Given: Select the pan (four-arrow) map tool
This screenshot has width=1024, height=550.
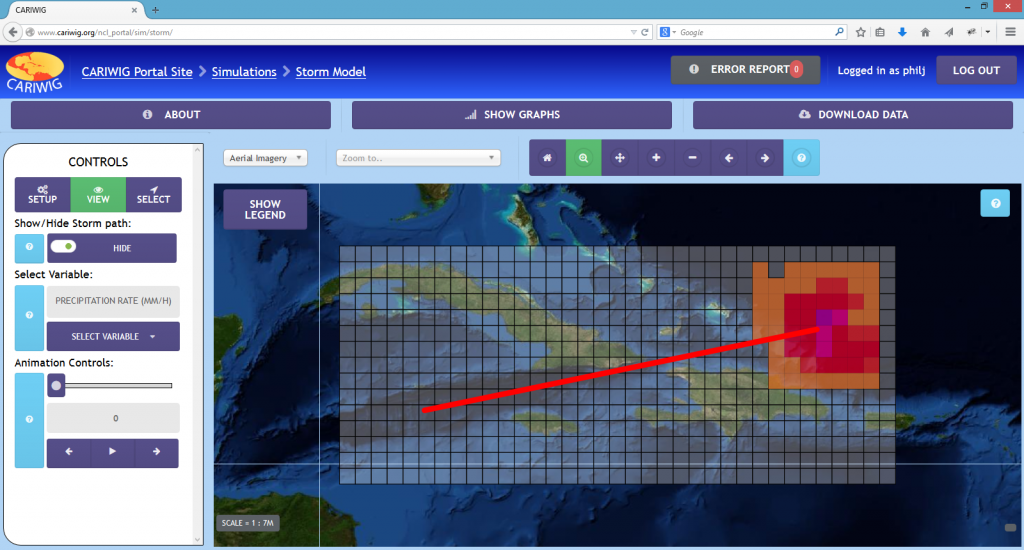Looking at the screenshot, I should click(619, 158).
